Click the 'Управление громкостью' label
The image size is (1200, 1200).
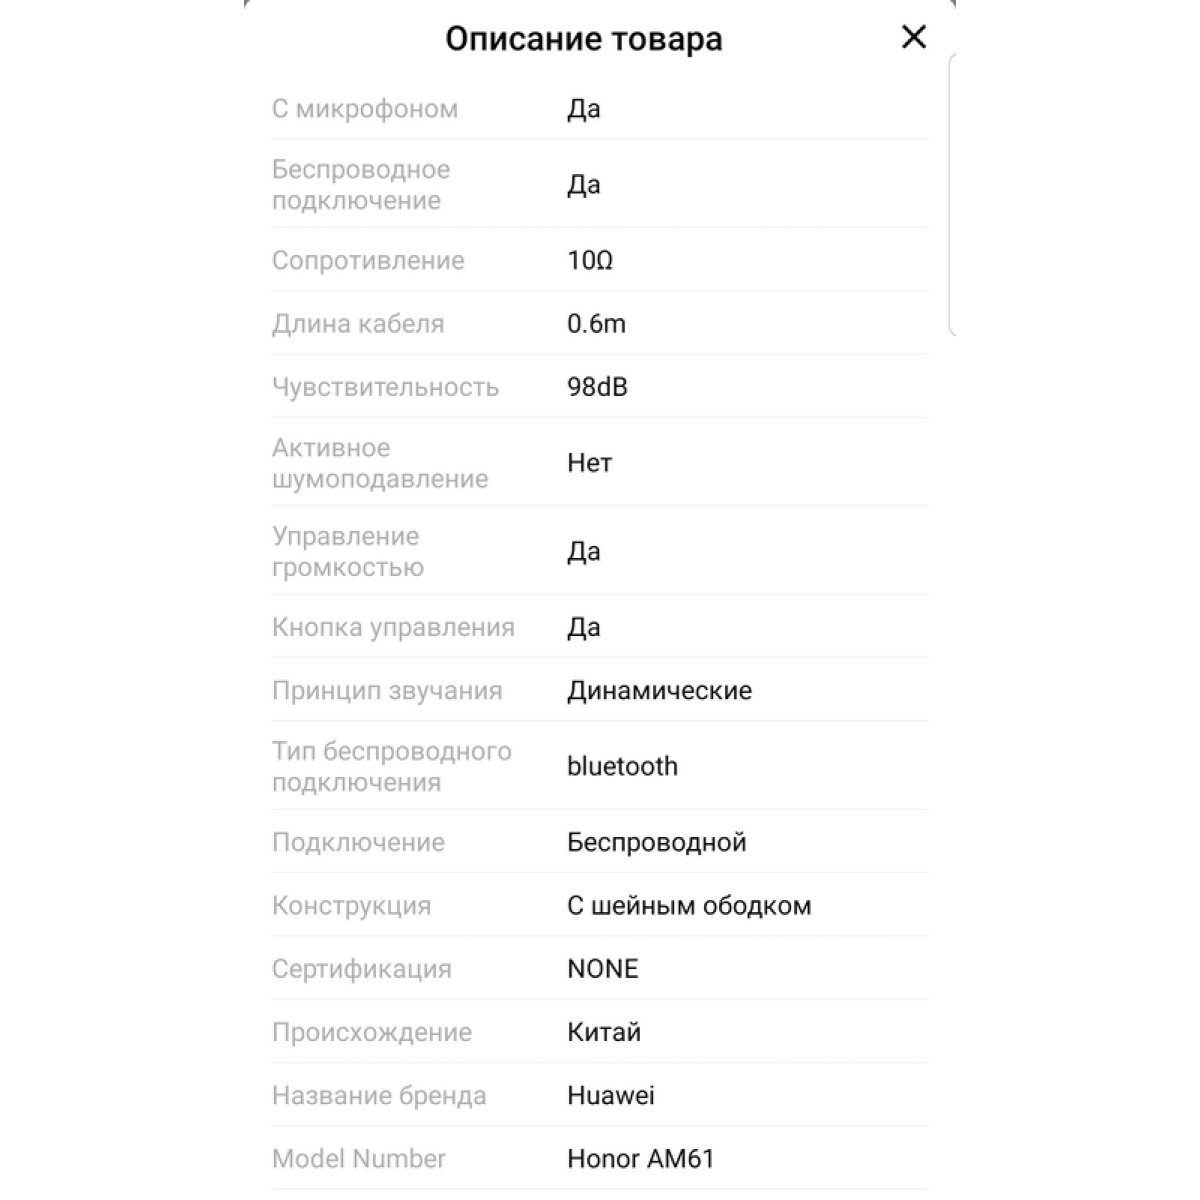pos(348,552)
